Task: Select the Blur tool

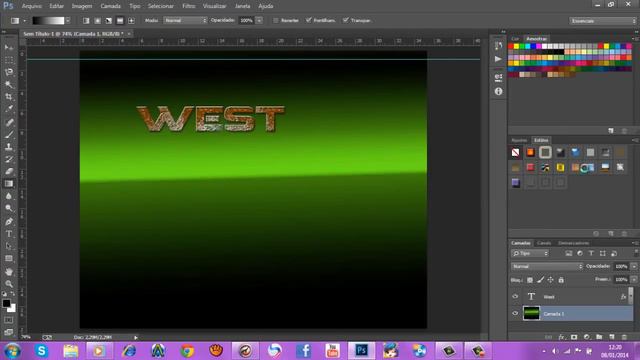Action: (9, 196)
